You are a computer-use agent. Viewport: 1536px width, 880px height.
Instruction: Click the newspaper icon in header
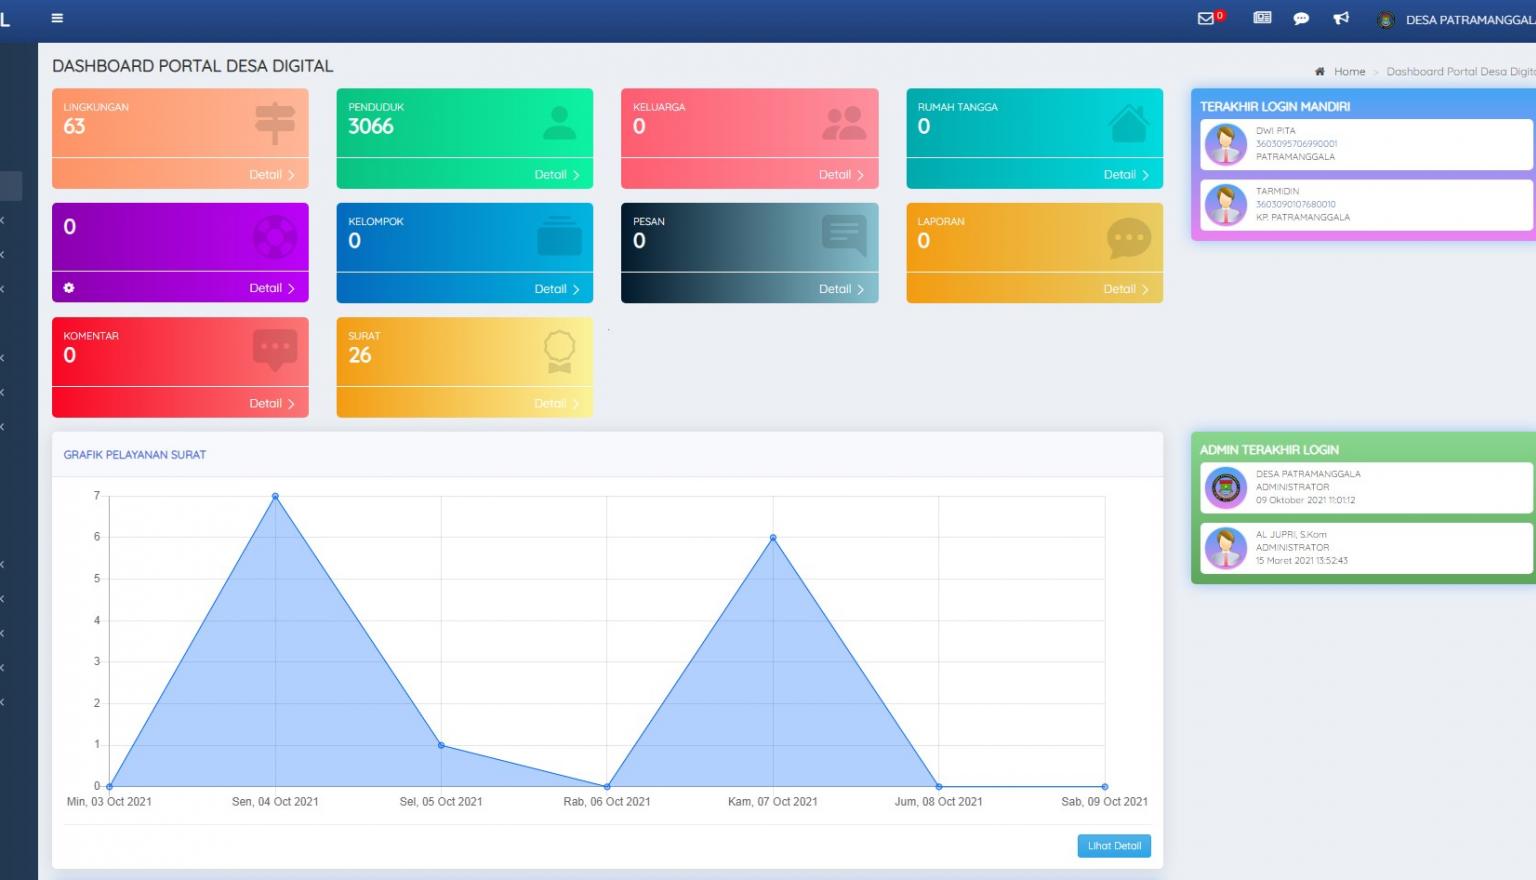point(1262,18)
